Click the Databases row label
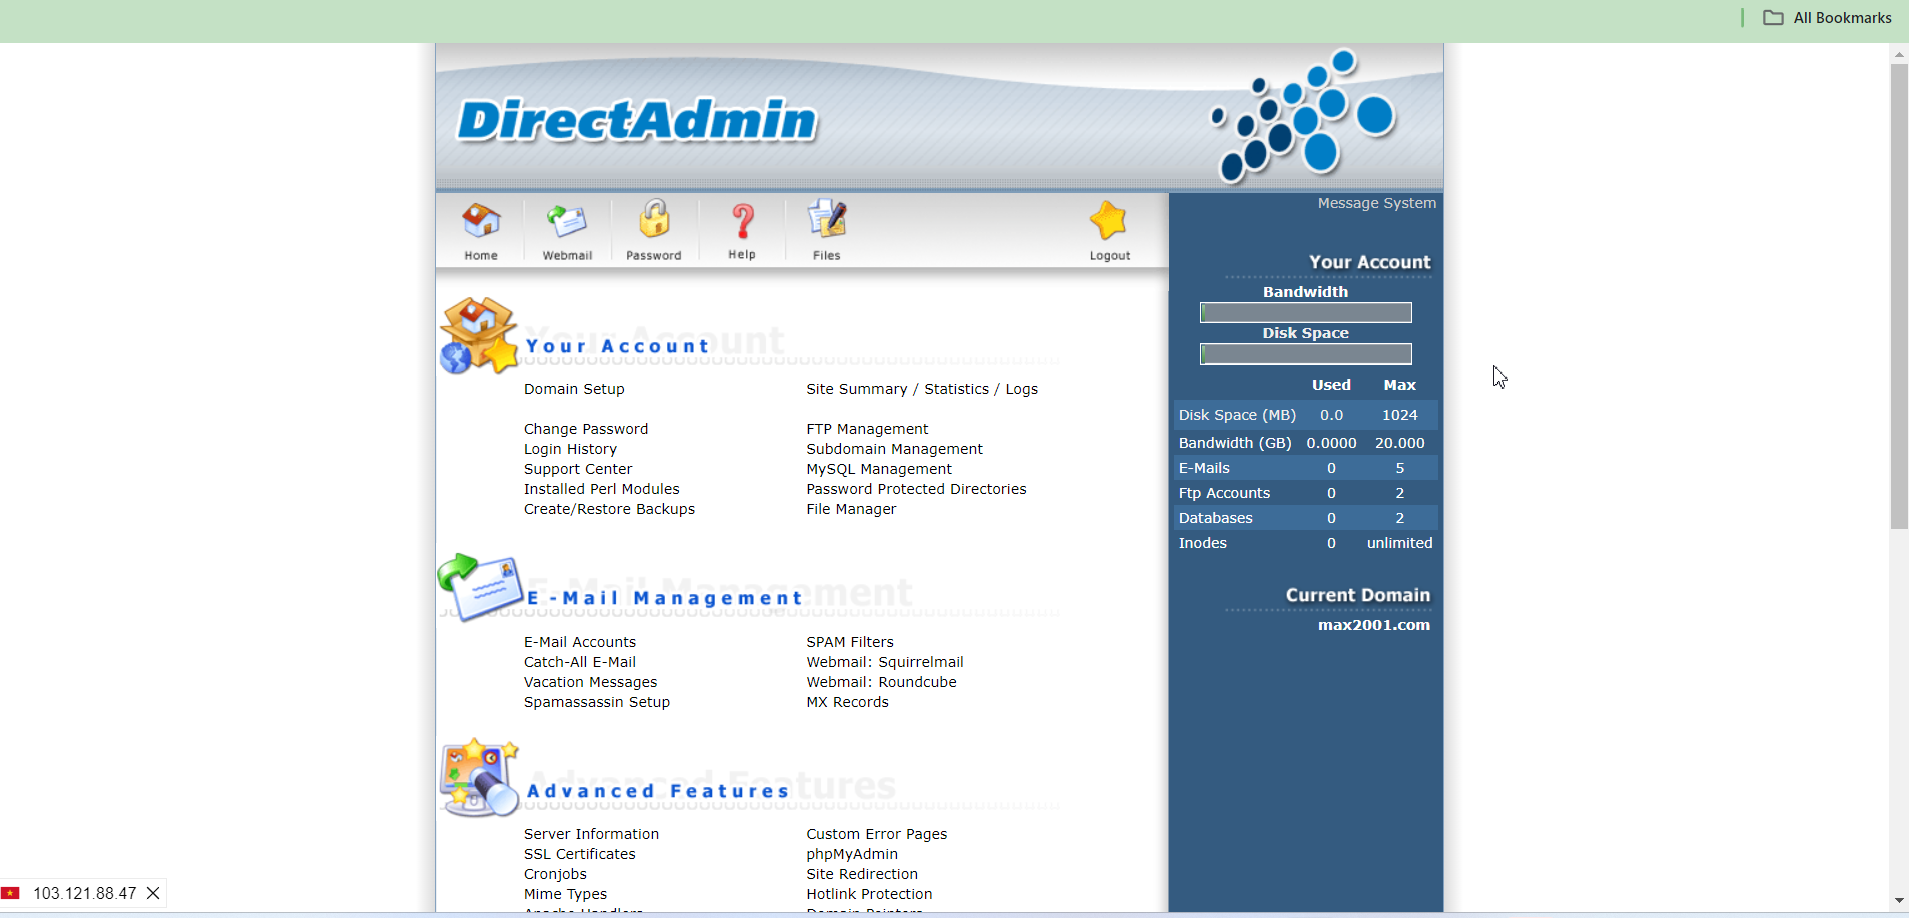Screen dimensions: 1909x918 (1215, 518)
